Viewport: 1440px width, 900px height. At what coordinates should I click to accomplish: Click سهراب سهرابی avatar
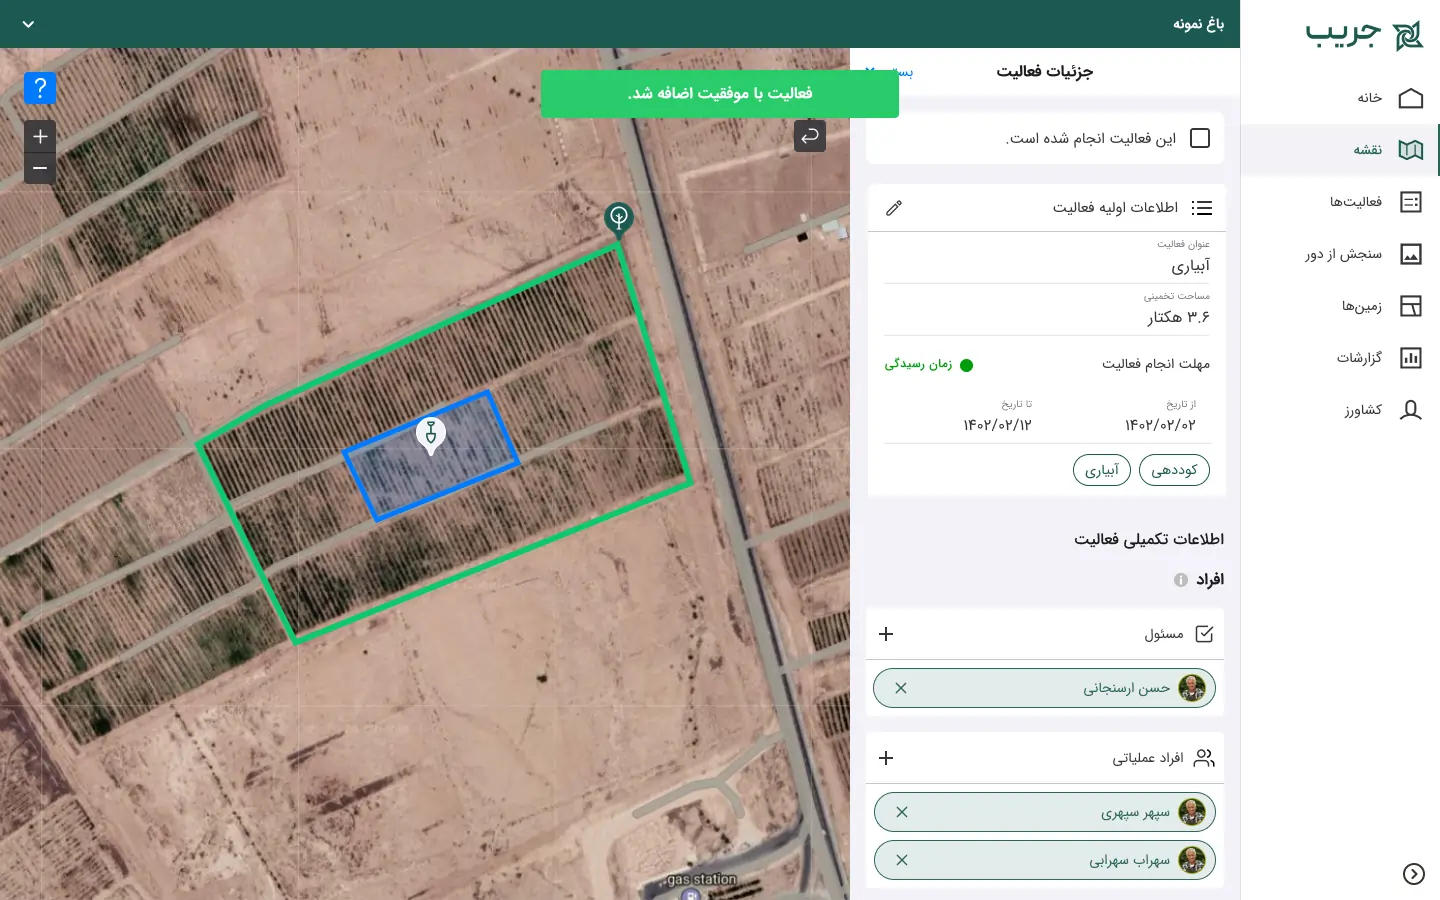tap(1192, 860)
